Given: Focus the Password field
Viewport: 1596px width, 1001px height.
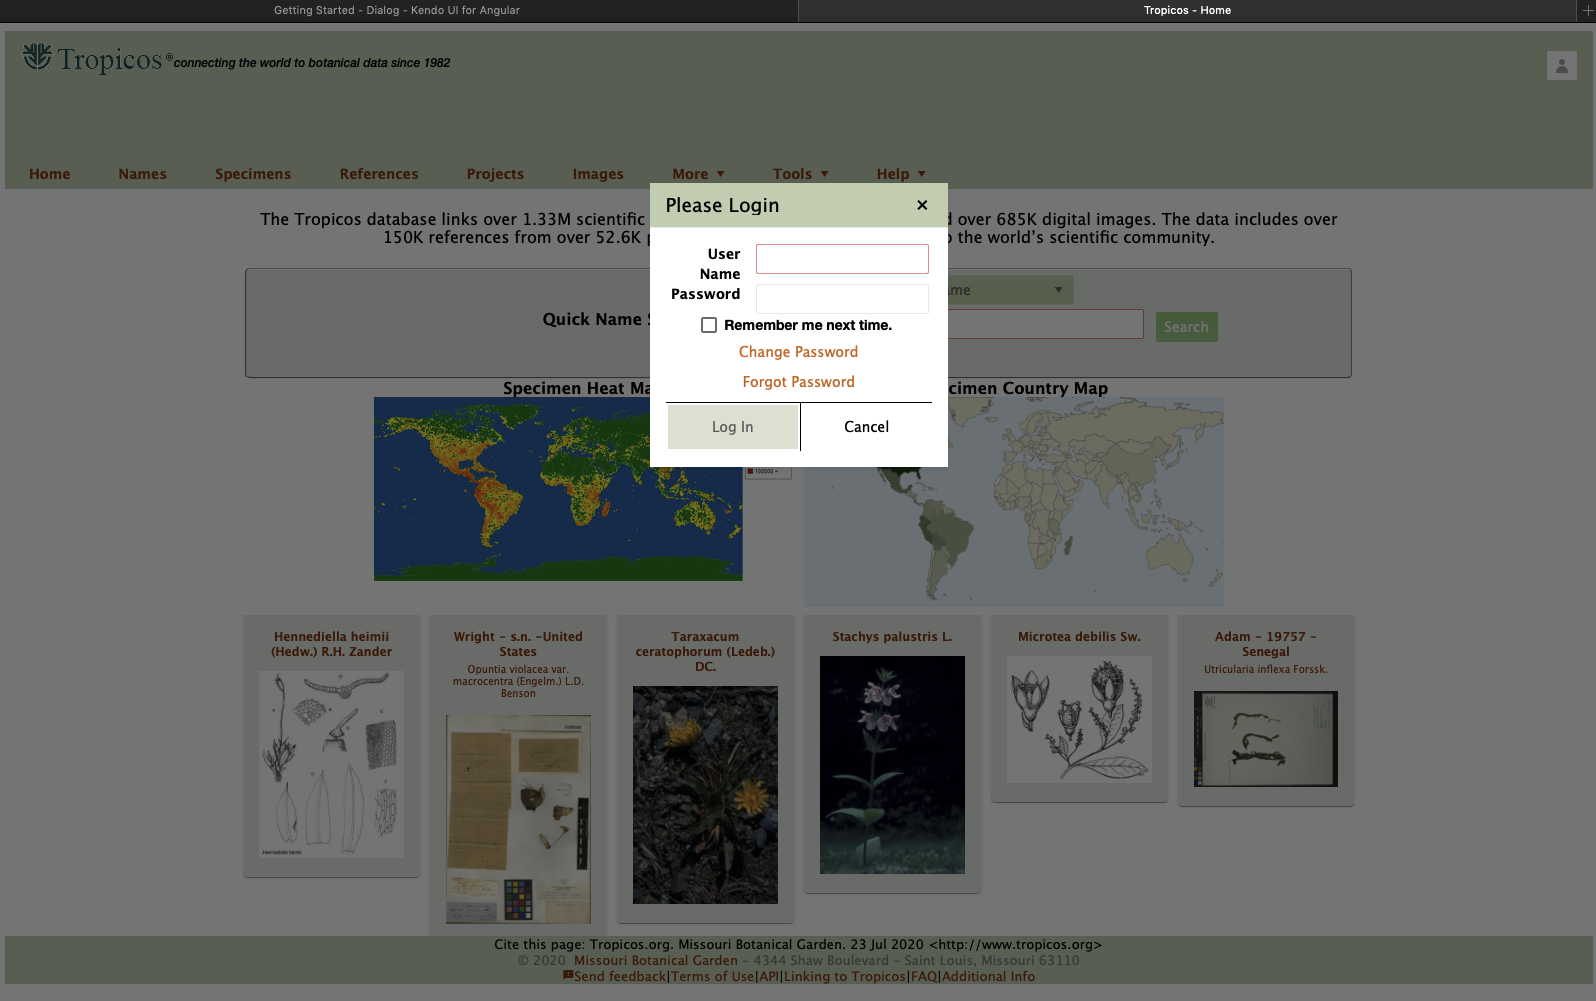Looking at the screenshot, I should [x=842, y=299].
